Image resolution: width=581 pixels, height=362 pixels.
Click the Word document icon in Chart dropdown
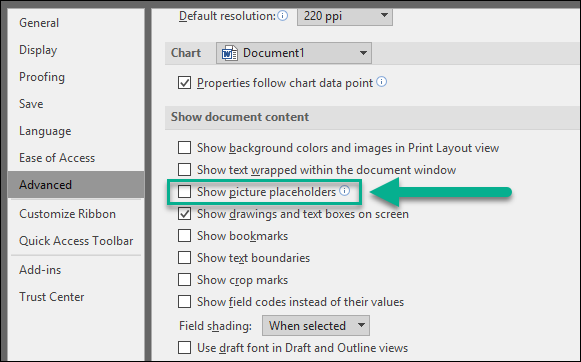coord(229,53)
